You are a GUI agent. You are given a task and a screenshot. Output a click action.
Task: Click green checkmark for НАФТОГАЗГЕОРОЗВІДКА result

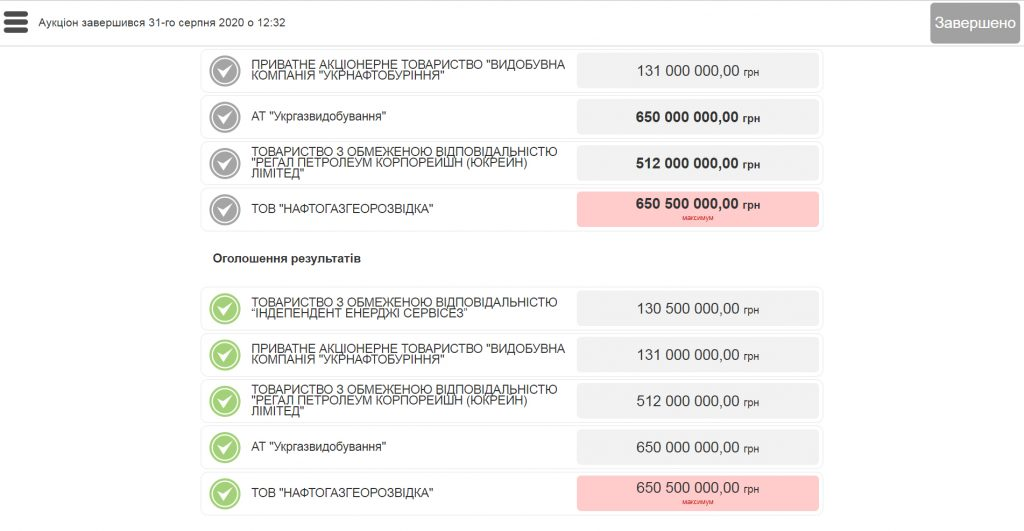pyautogui.click(x=225, y=494)
